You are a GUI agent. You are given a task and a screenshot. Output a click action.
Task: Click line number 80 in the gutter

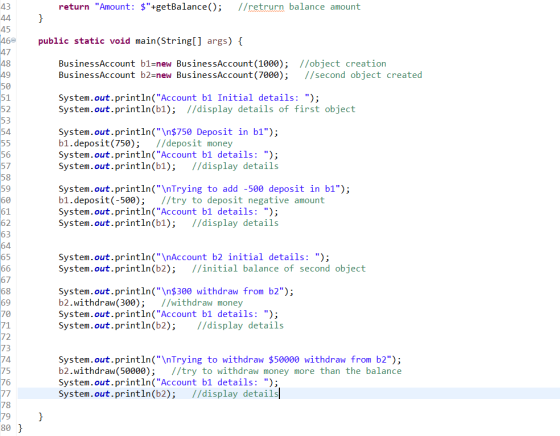point(6,428)
